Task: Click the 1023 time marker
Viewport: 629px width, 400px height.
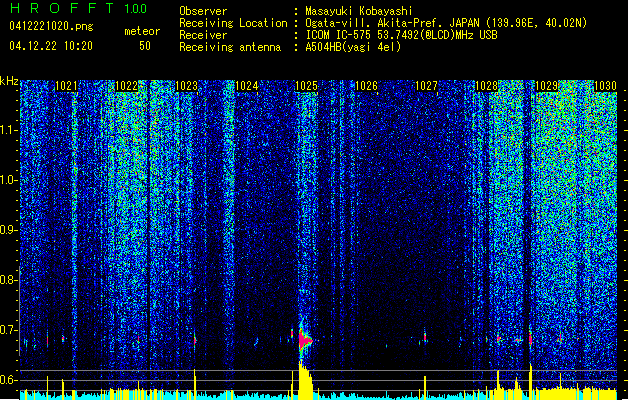Action: pos(187,86)
